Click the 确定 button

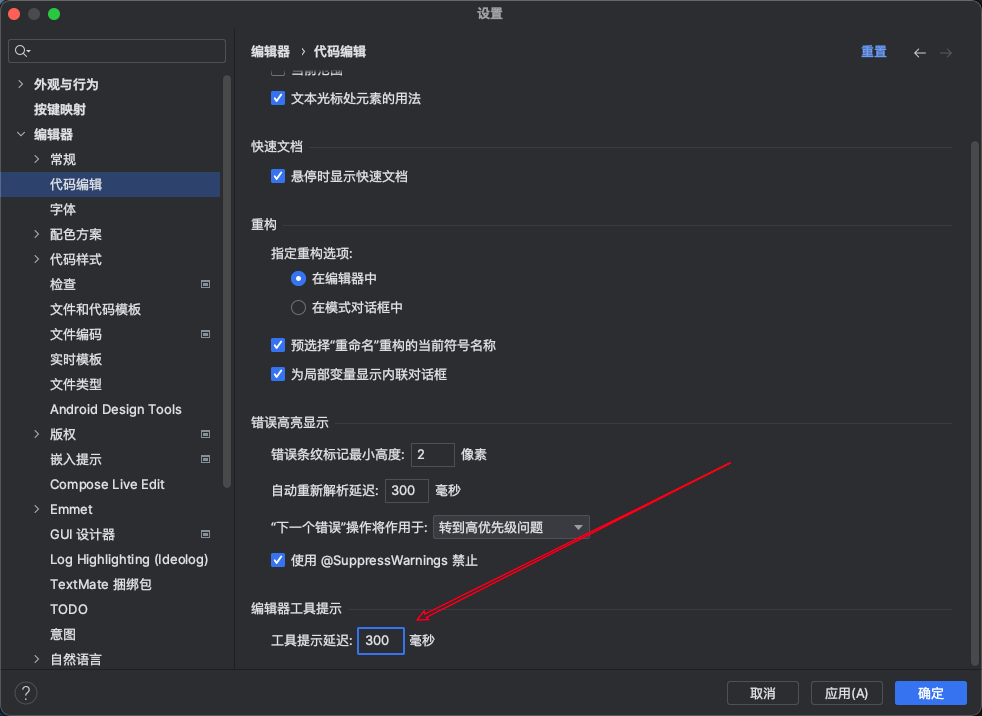coord(930,693)
